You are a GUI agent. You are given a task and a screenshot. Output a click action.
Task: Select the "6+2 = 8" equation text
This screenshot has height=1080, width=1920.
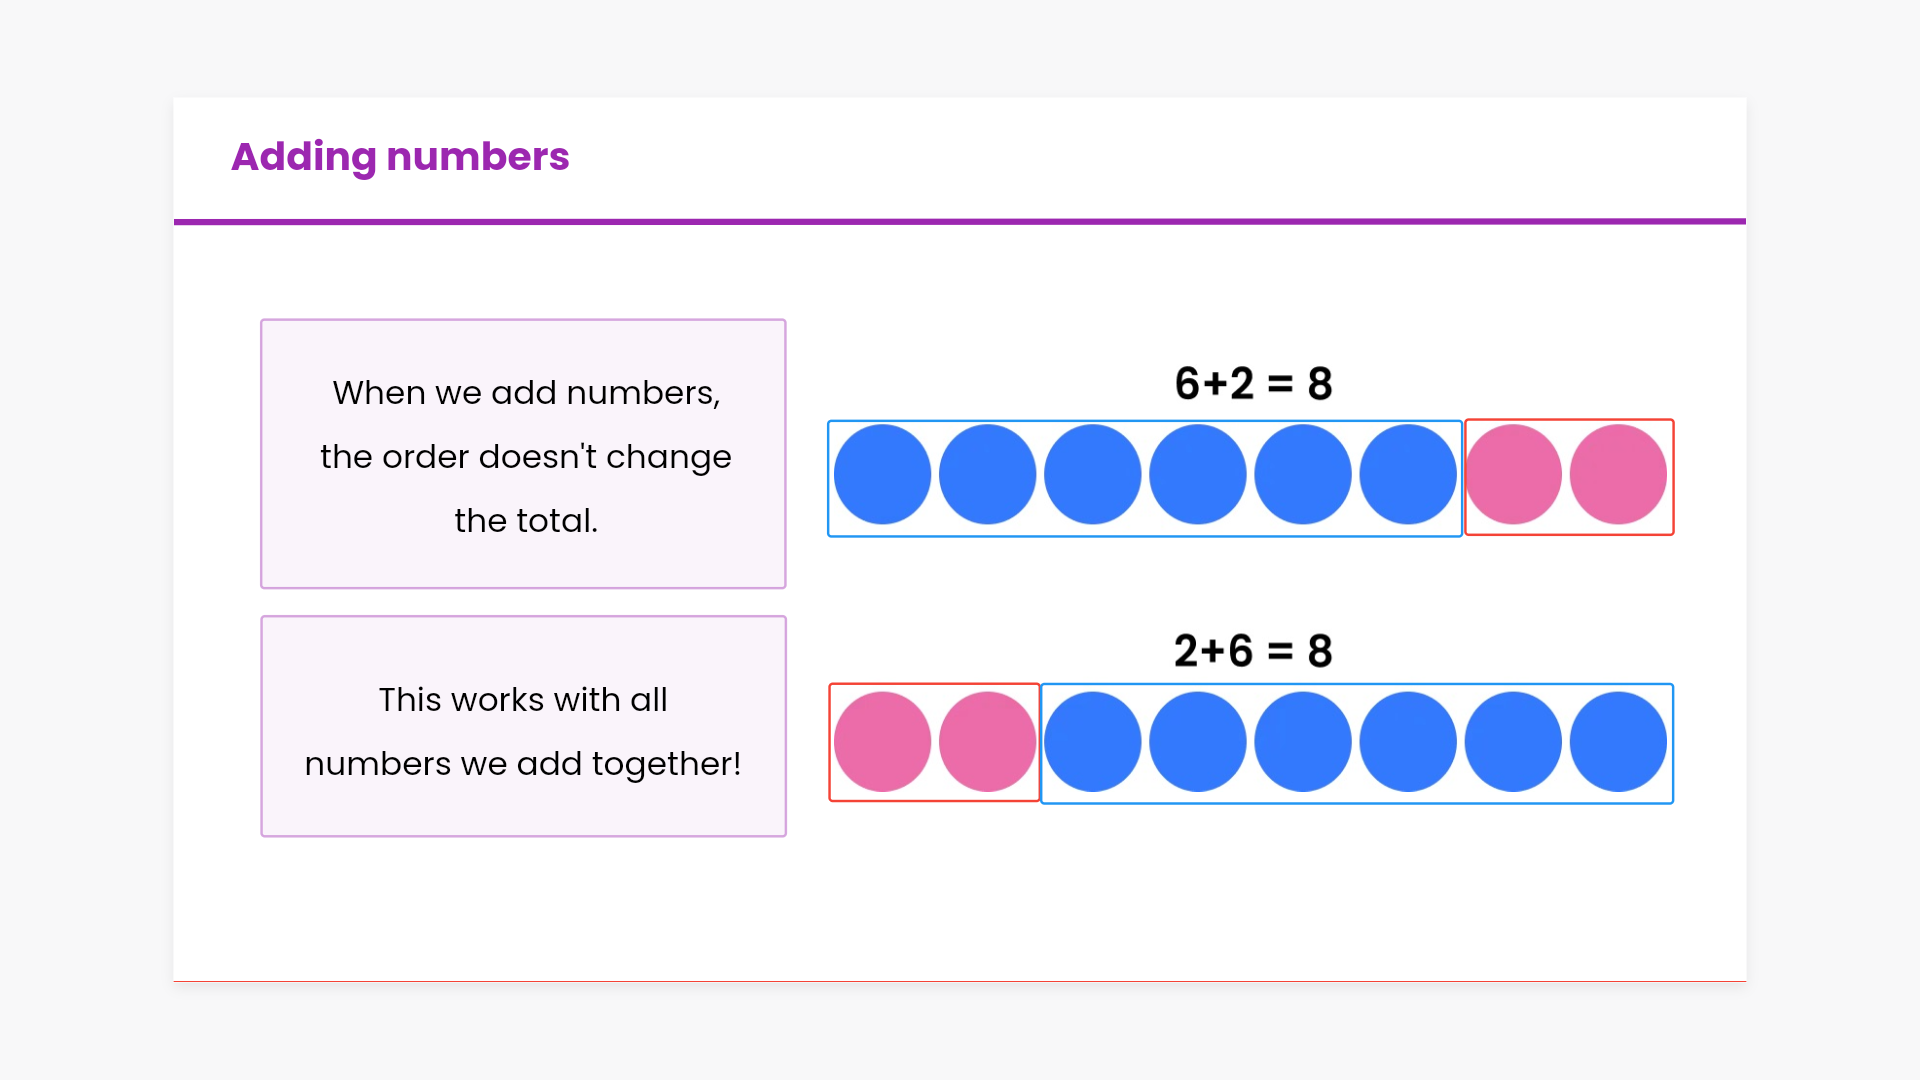click(x=1253, y=384)
